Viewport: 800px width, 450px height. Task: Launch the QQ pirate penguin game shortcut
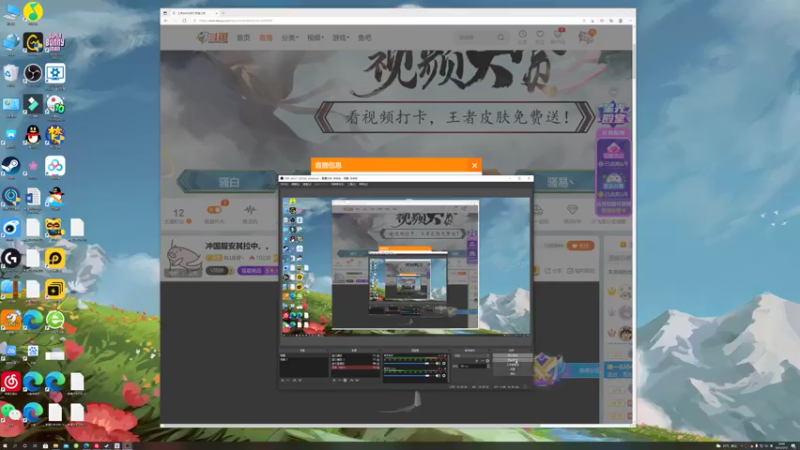click(55, 197)
